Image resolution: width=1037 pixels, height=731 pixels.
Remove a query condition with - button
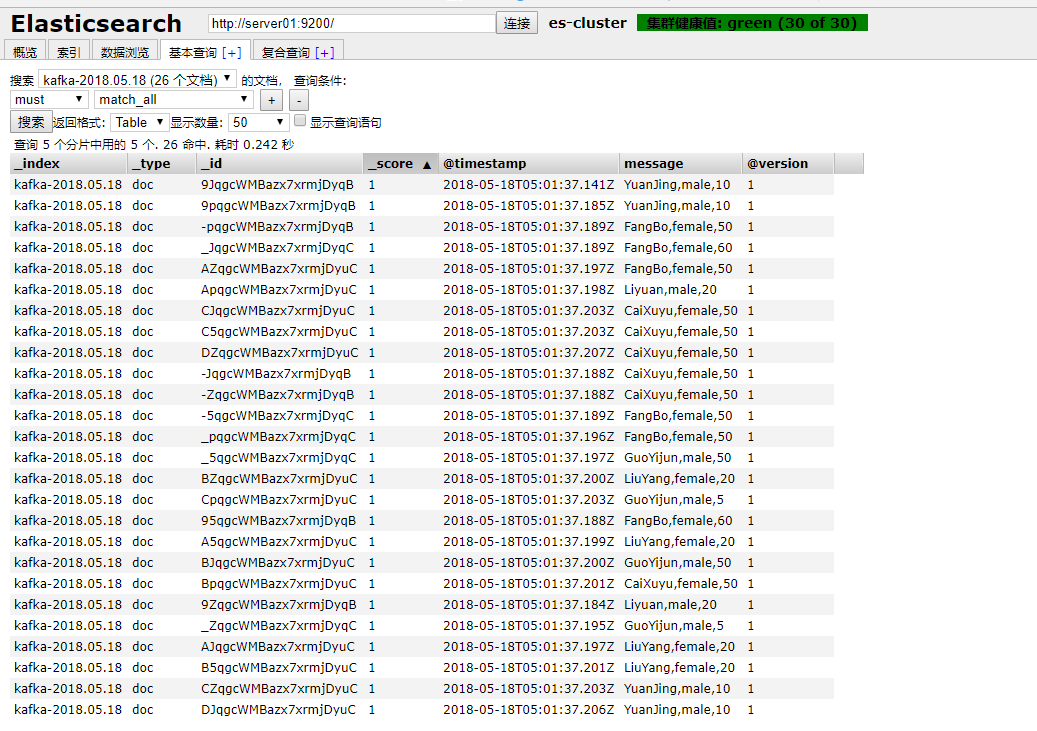299,101
